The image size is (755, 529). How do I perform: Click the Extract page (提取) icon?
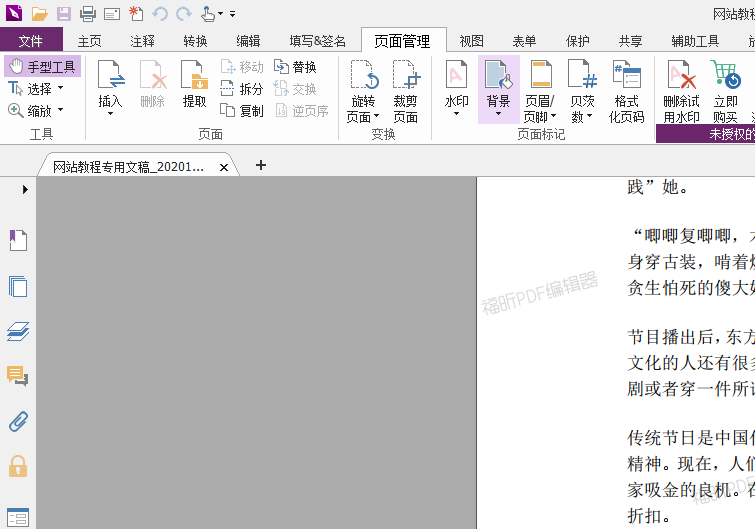(x=194, y=84)
